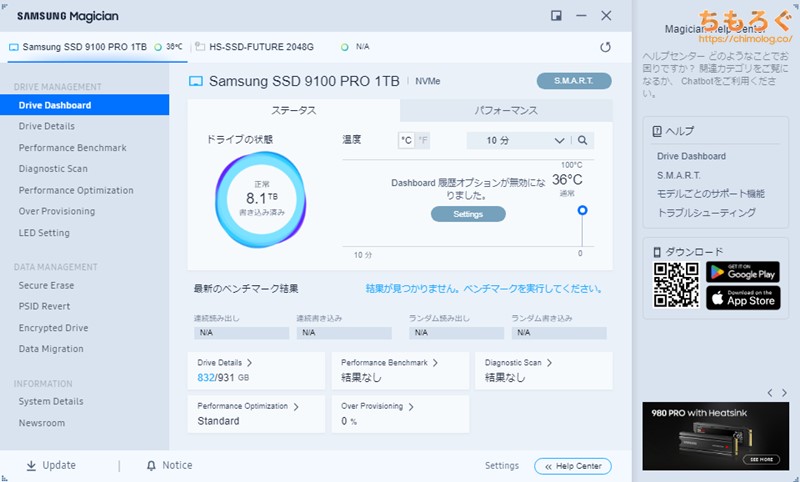
Task: Click the health circle next to N/A
Action: [x=345, y=47]
